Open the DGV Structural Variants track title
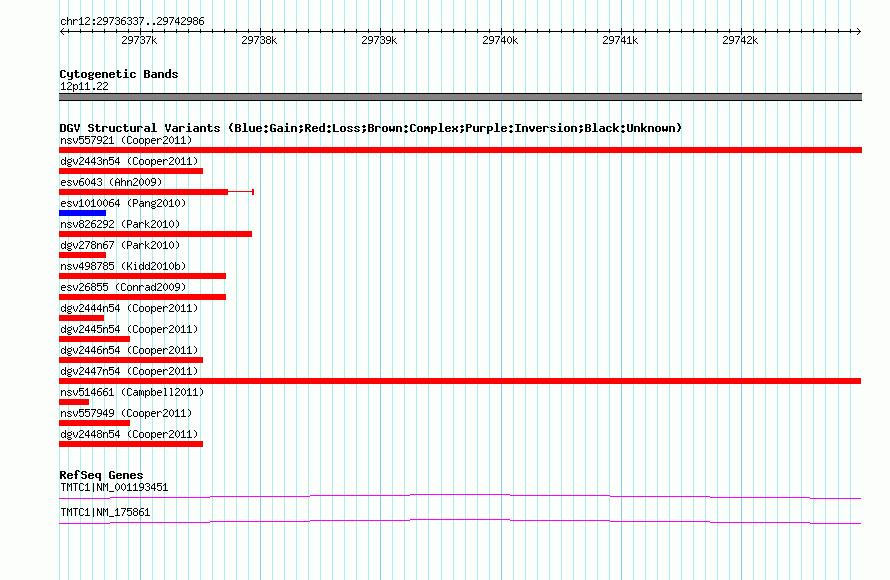This screenshot has height=580, width=890. pyautogui.click(x=371, y=128)
